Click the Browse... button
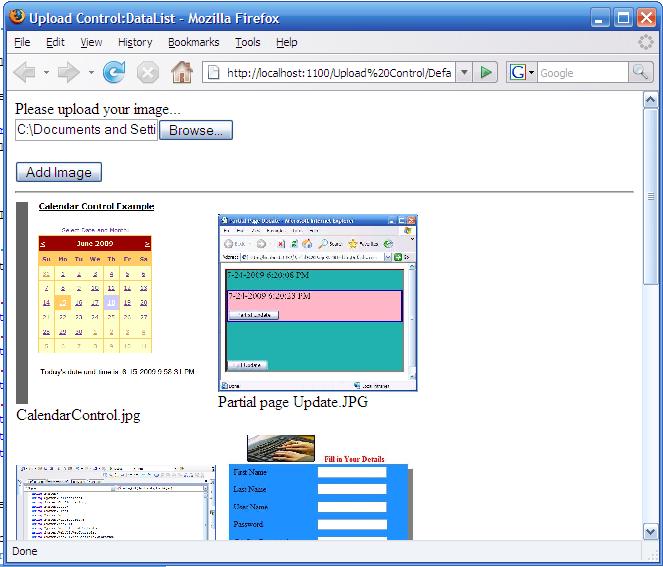Viewport: 663px width, 567px height. pos(196,130)
